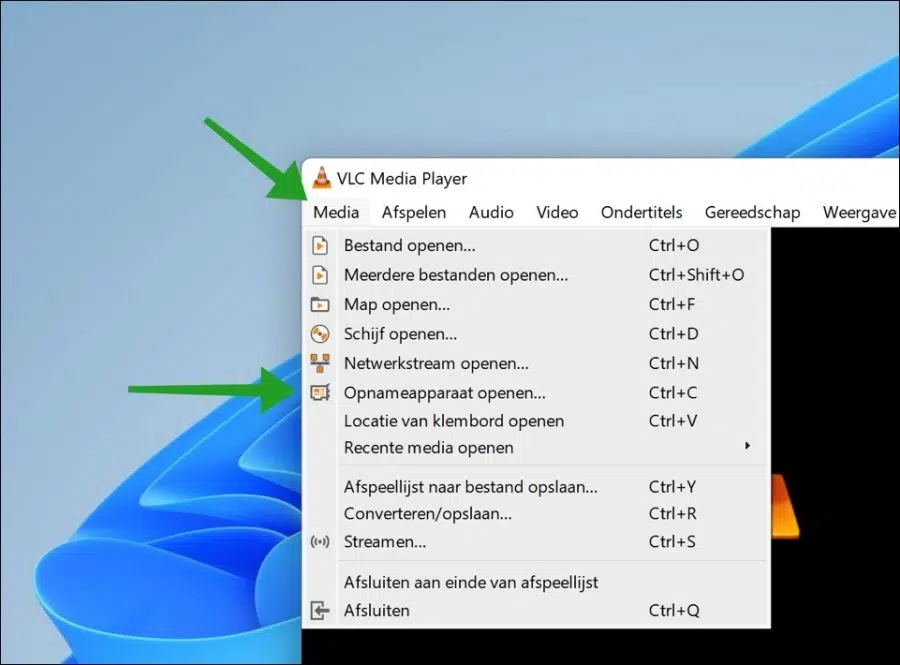900x665 pixels.
Task: Open the Media menu
Action: pos(336,212)
